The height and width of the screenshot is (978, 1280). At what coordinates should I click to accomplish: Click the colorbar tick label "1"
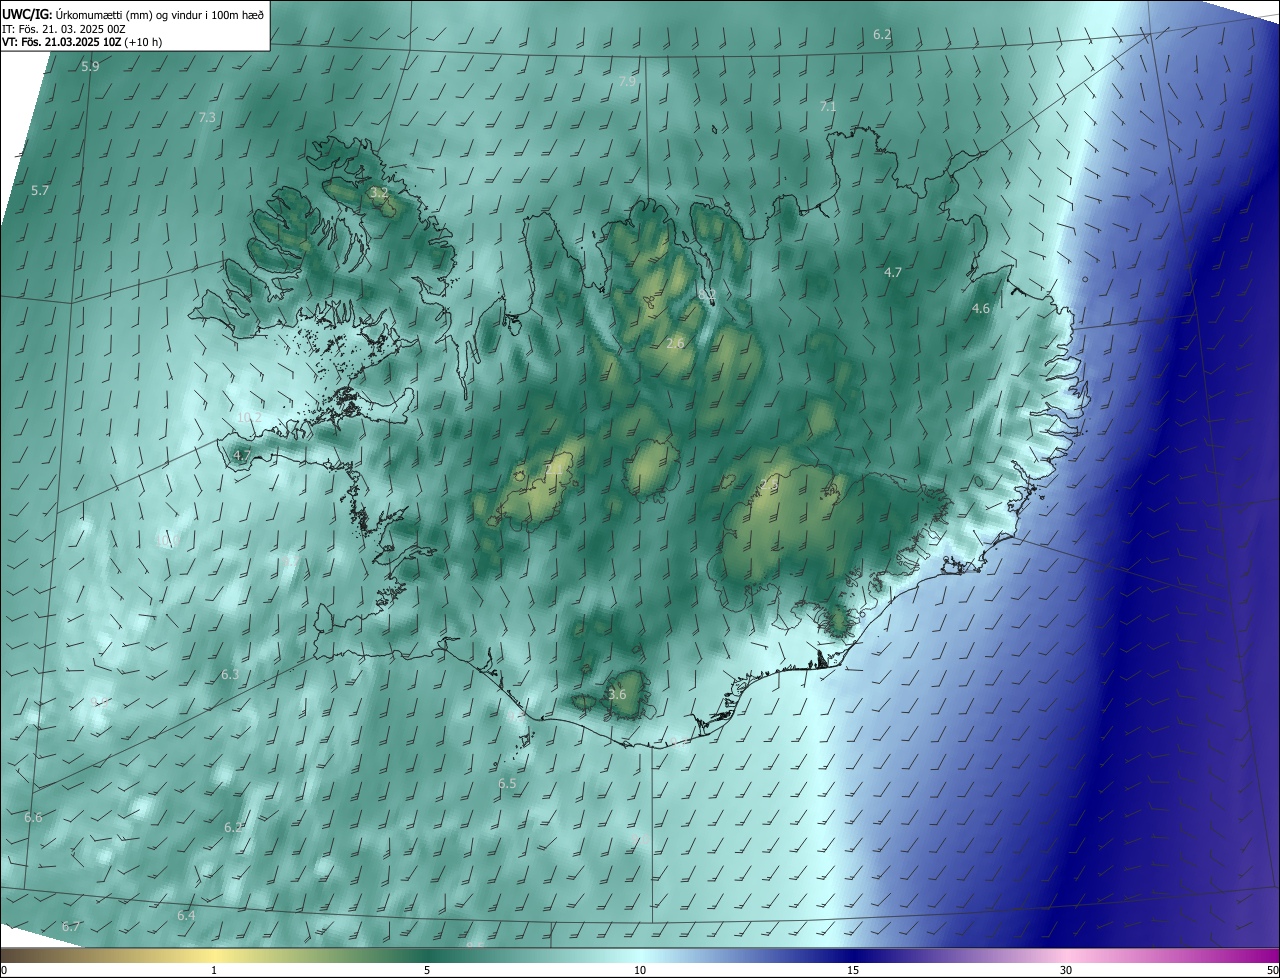(214, 970)
